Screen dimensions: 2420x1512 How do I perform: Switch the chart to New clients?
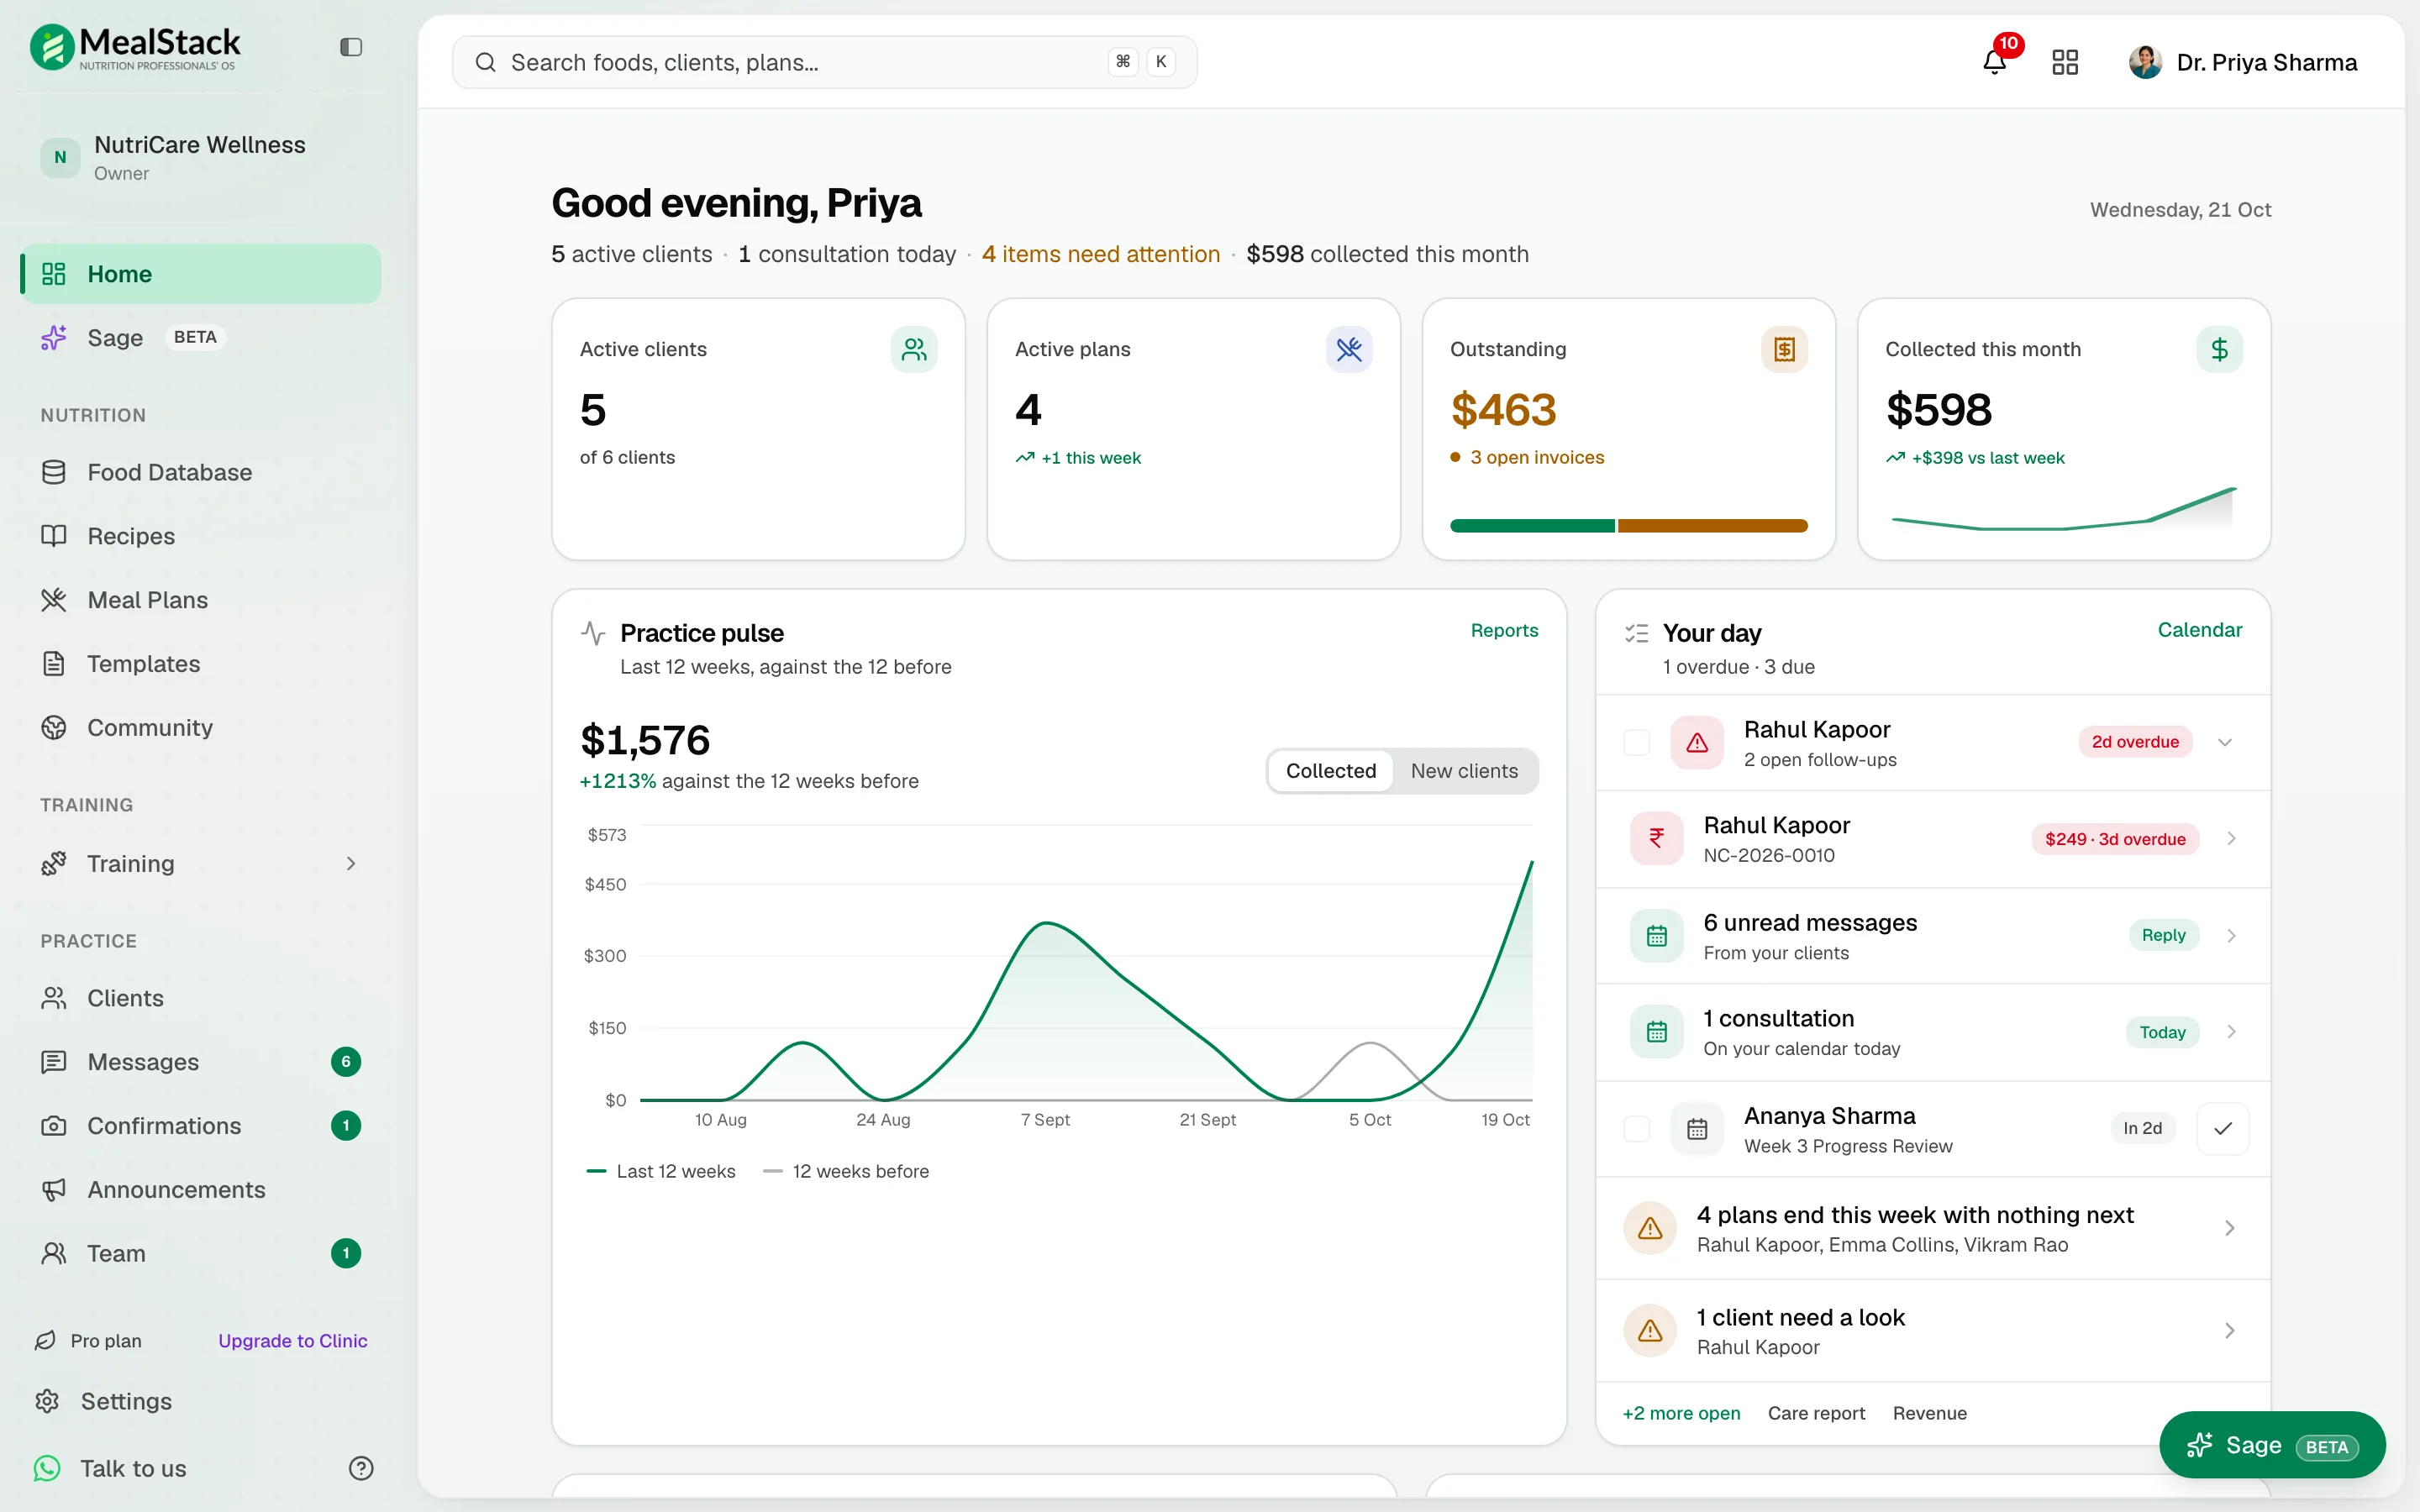click(x=1464, y=771)
